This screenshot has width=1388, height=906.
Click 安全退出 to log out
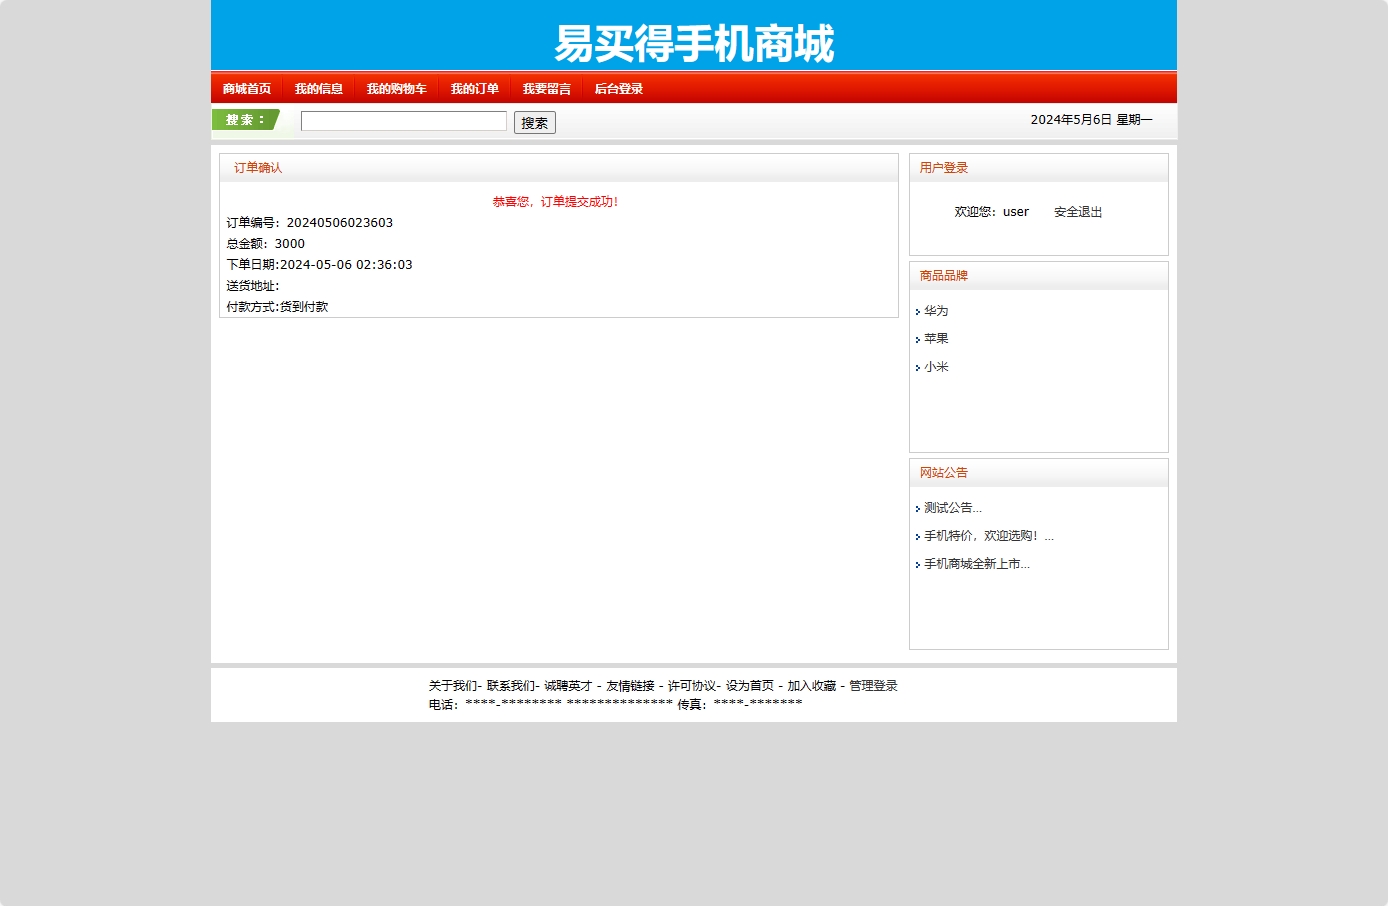[1077, 211]
